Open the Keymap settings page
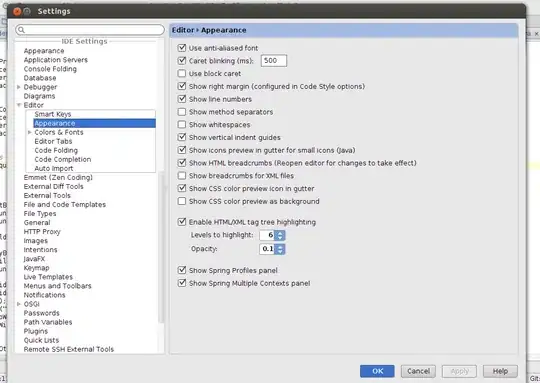The width and height of the screenshot is (540, 383). 37,268
